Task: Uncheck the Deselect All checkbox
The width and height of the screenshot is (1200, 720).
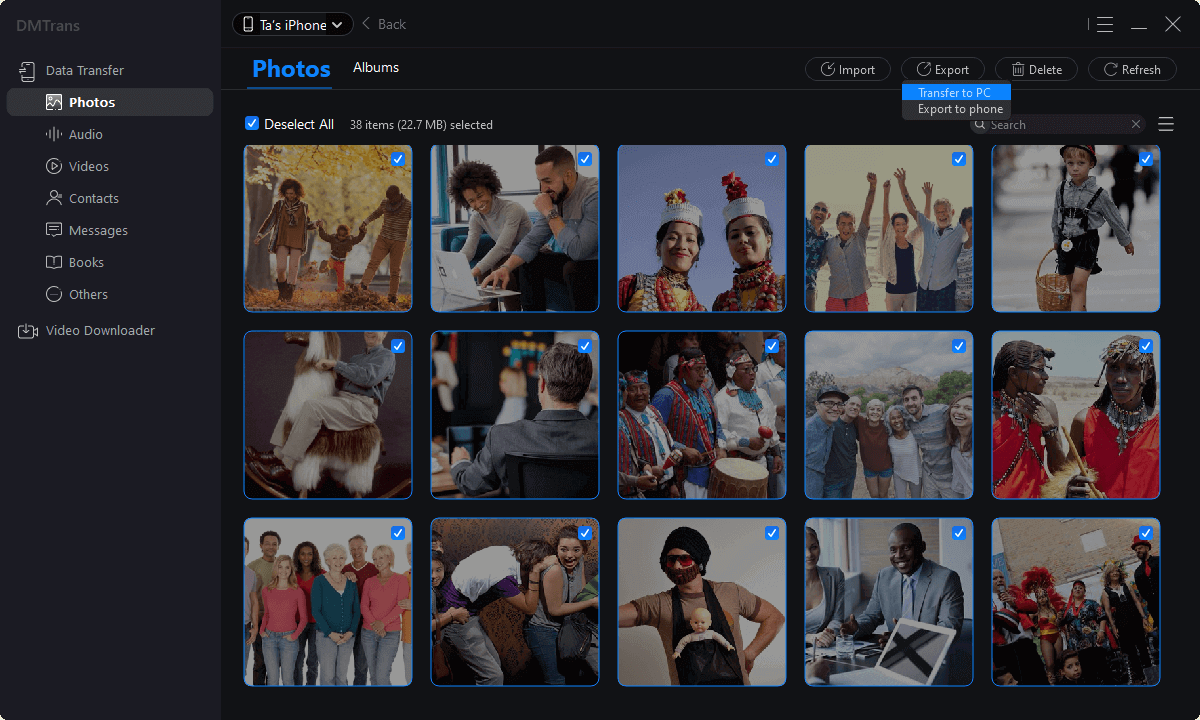Action: tap(252, 123)
